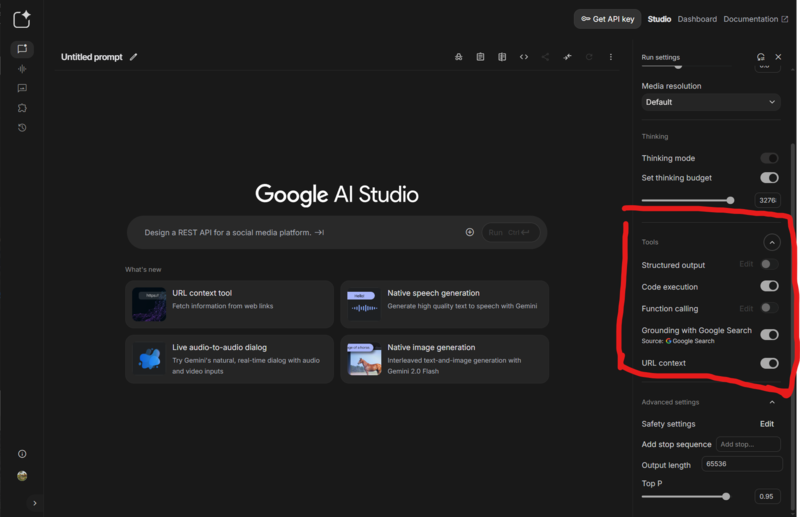800x517 pixels.
Task: Click the Run button
Action: [510, 233]
